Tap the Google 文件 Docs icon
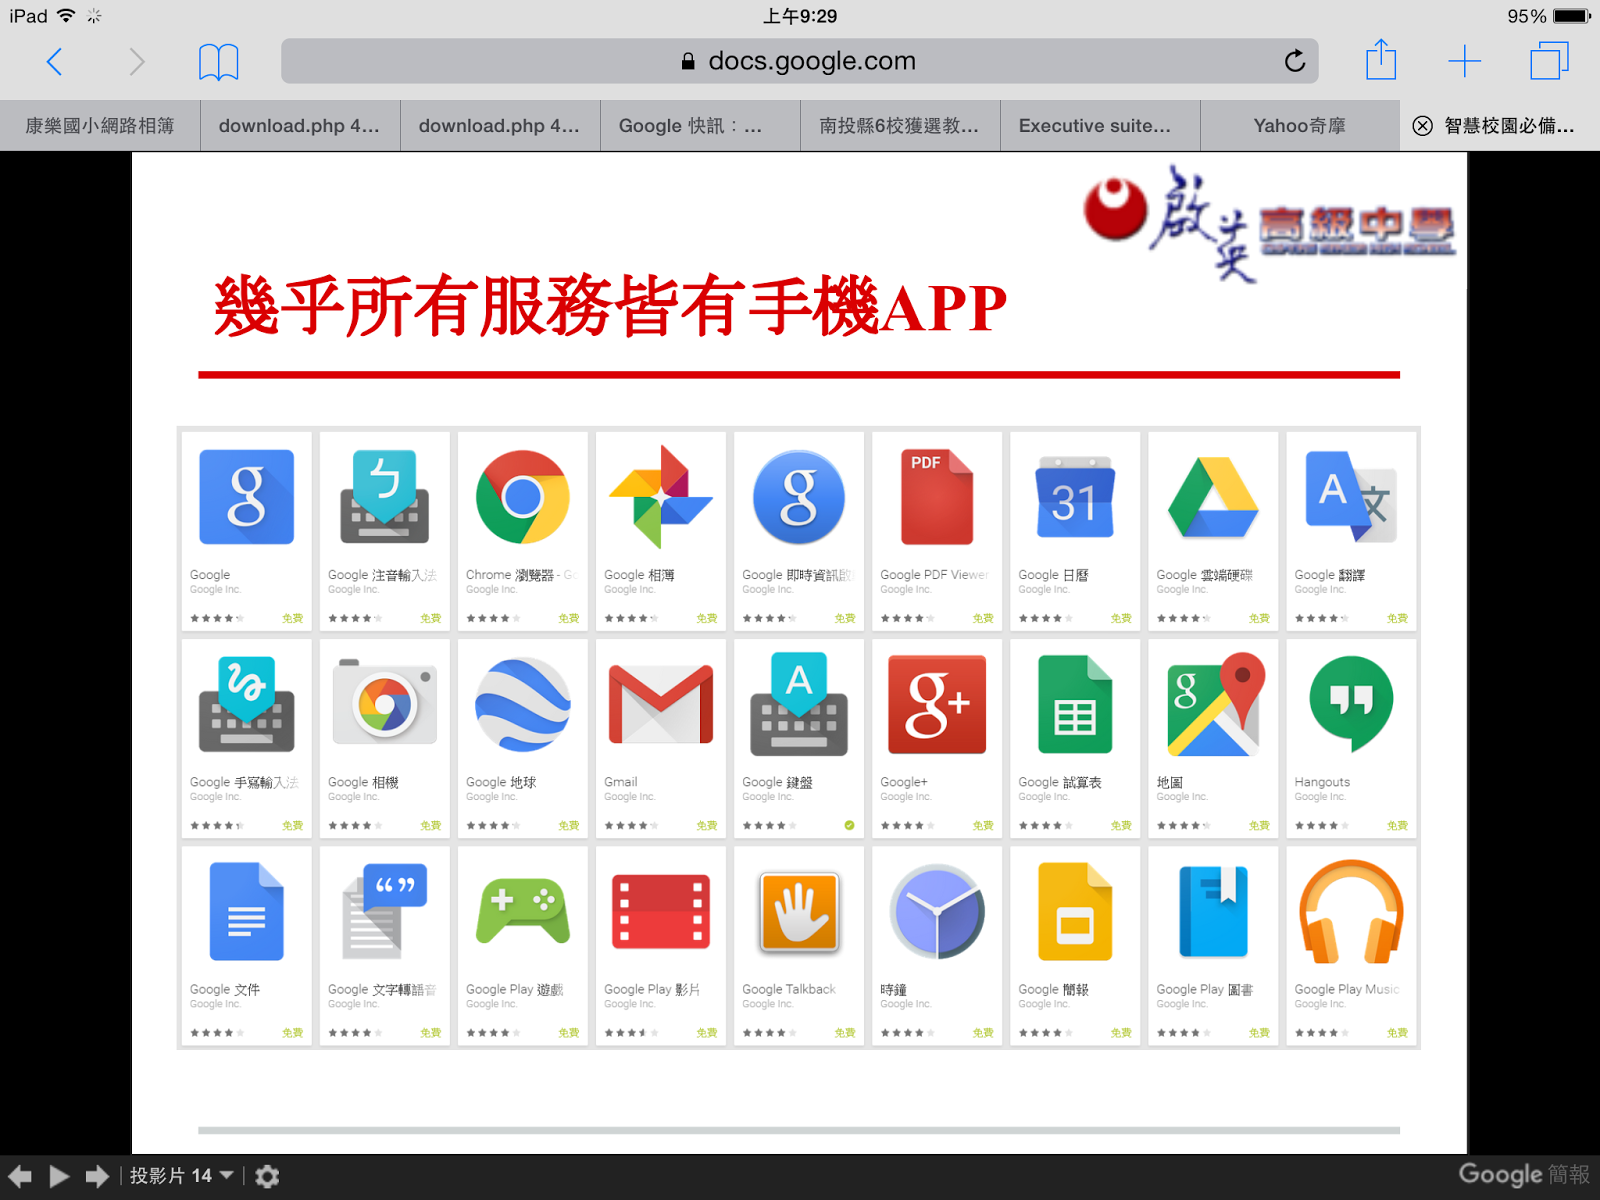This screenshot has height=1200, width=1600. [246, 911]
